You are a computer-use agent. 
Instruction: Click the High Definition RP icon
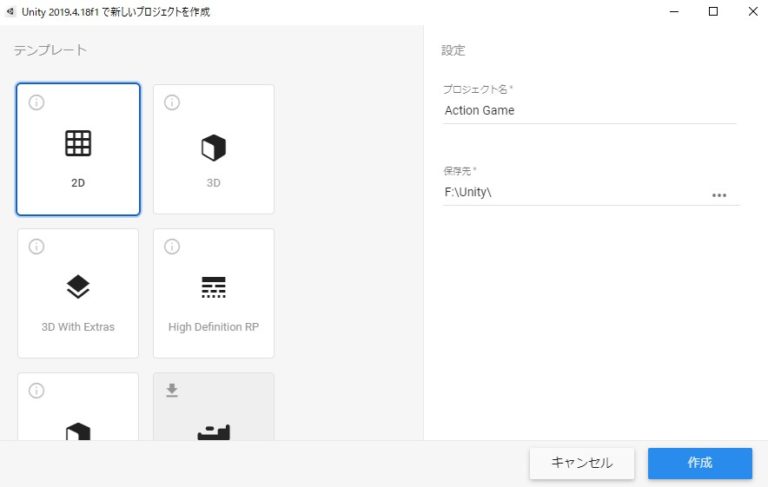[x=213, y=288]
